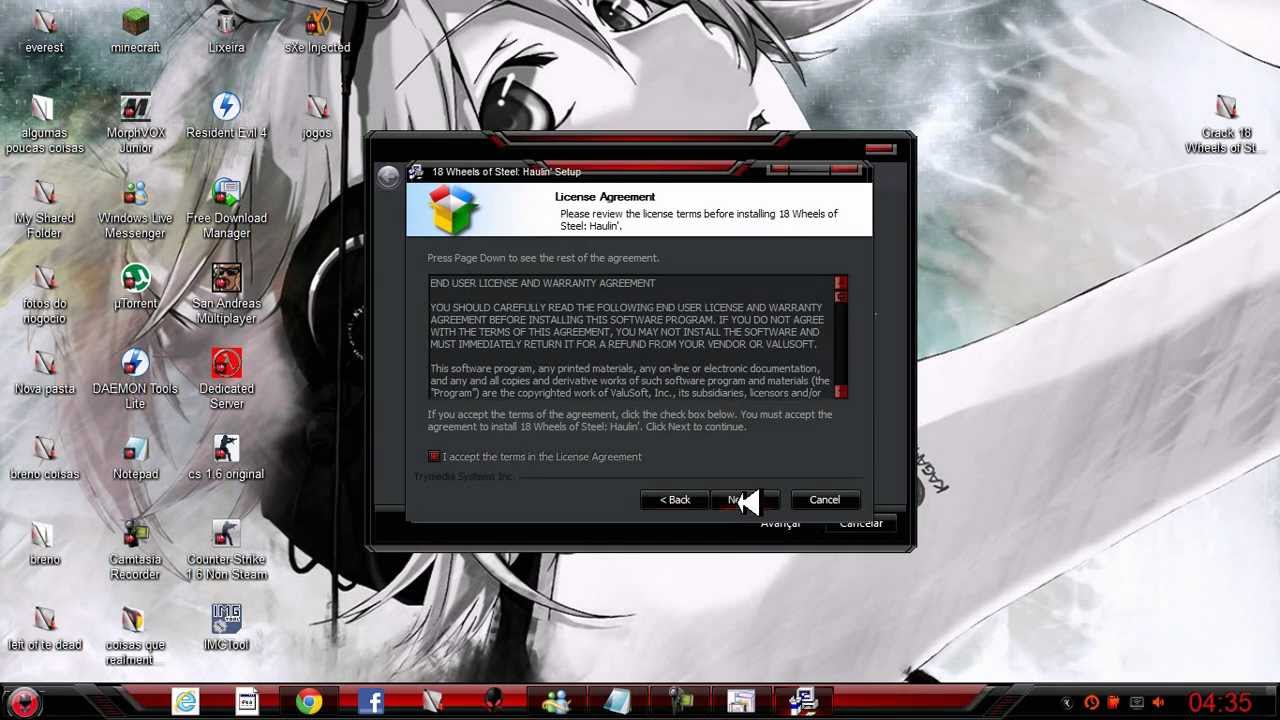Open the sXe Injected shortcut
The width and height of the screenshot is (1280, 720).
(x=317, y=30)
